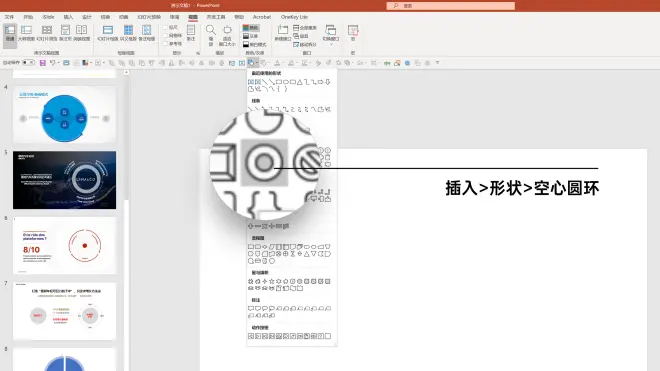Viewport: 660px width, 371px height.
Task: Toggle the AutoSave switch
Action: tap(28, 63)
